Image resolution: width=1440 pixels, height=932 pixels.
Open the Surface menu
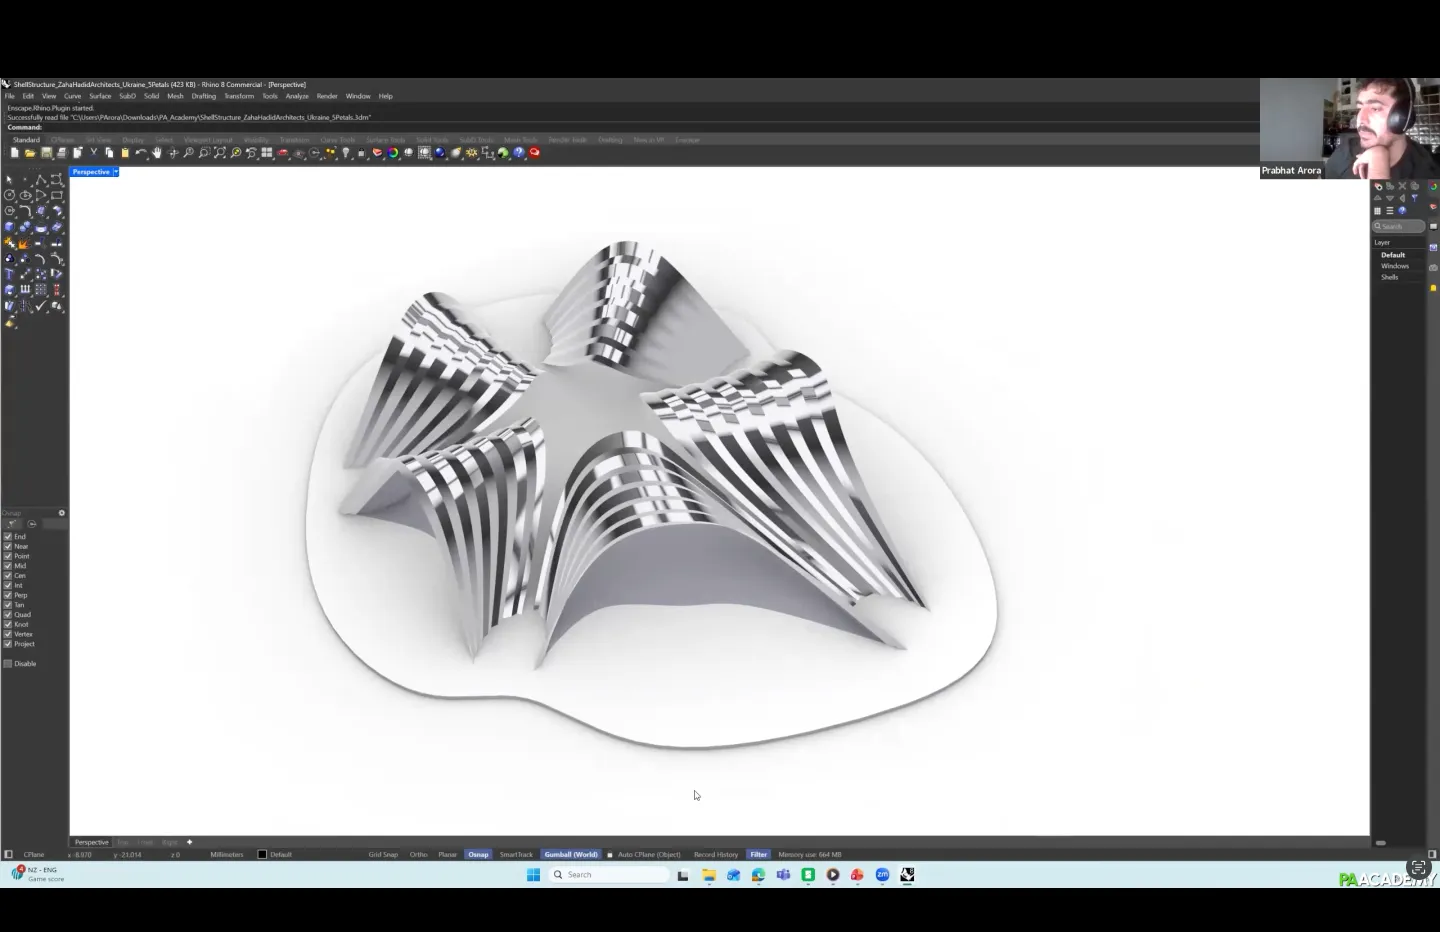pos(100,96)
